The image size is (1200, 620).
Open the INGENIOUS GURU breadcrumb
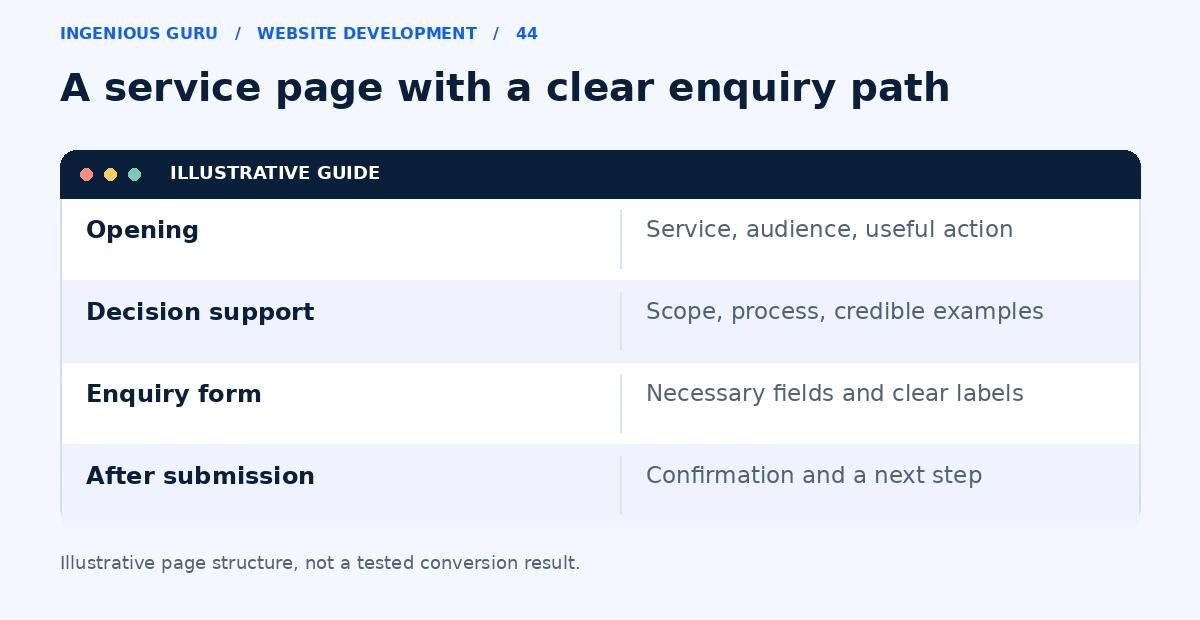(x=139, y=34)
